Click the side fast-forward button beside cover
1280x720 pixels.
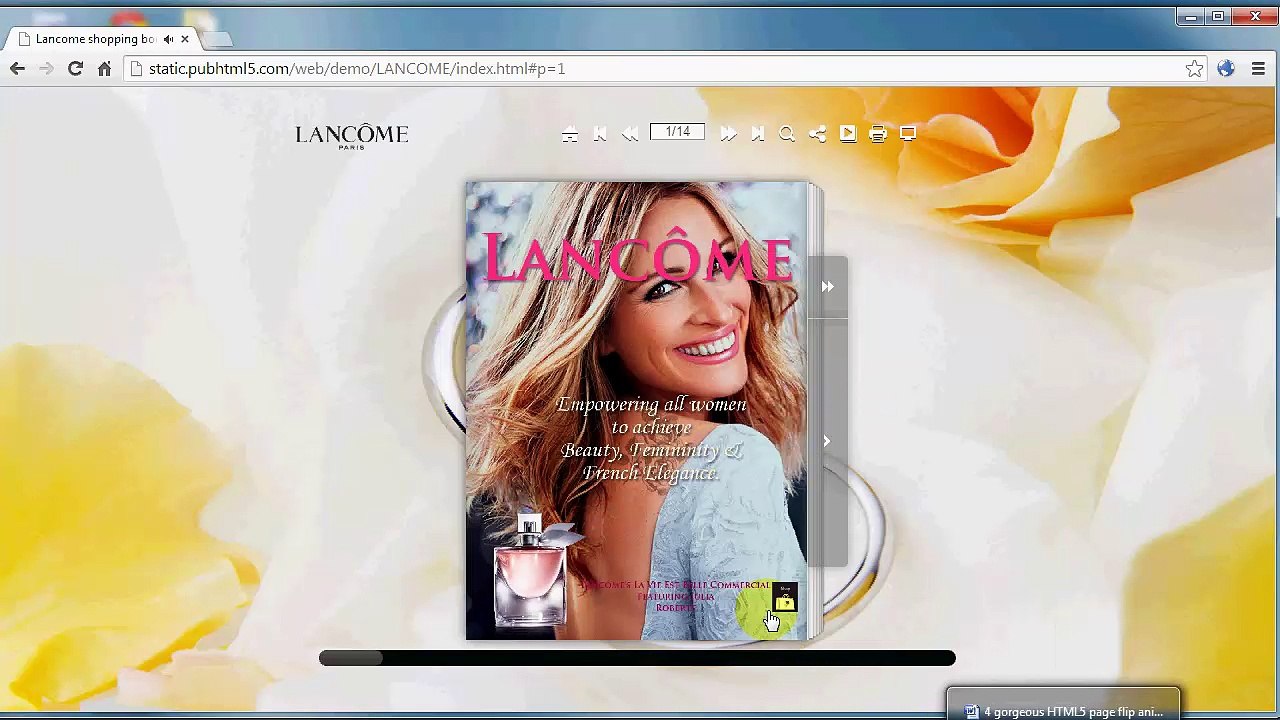(827, 287)
